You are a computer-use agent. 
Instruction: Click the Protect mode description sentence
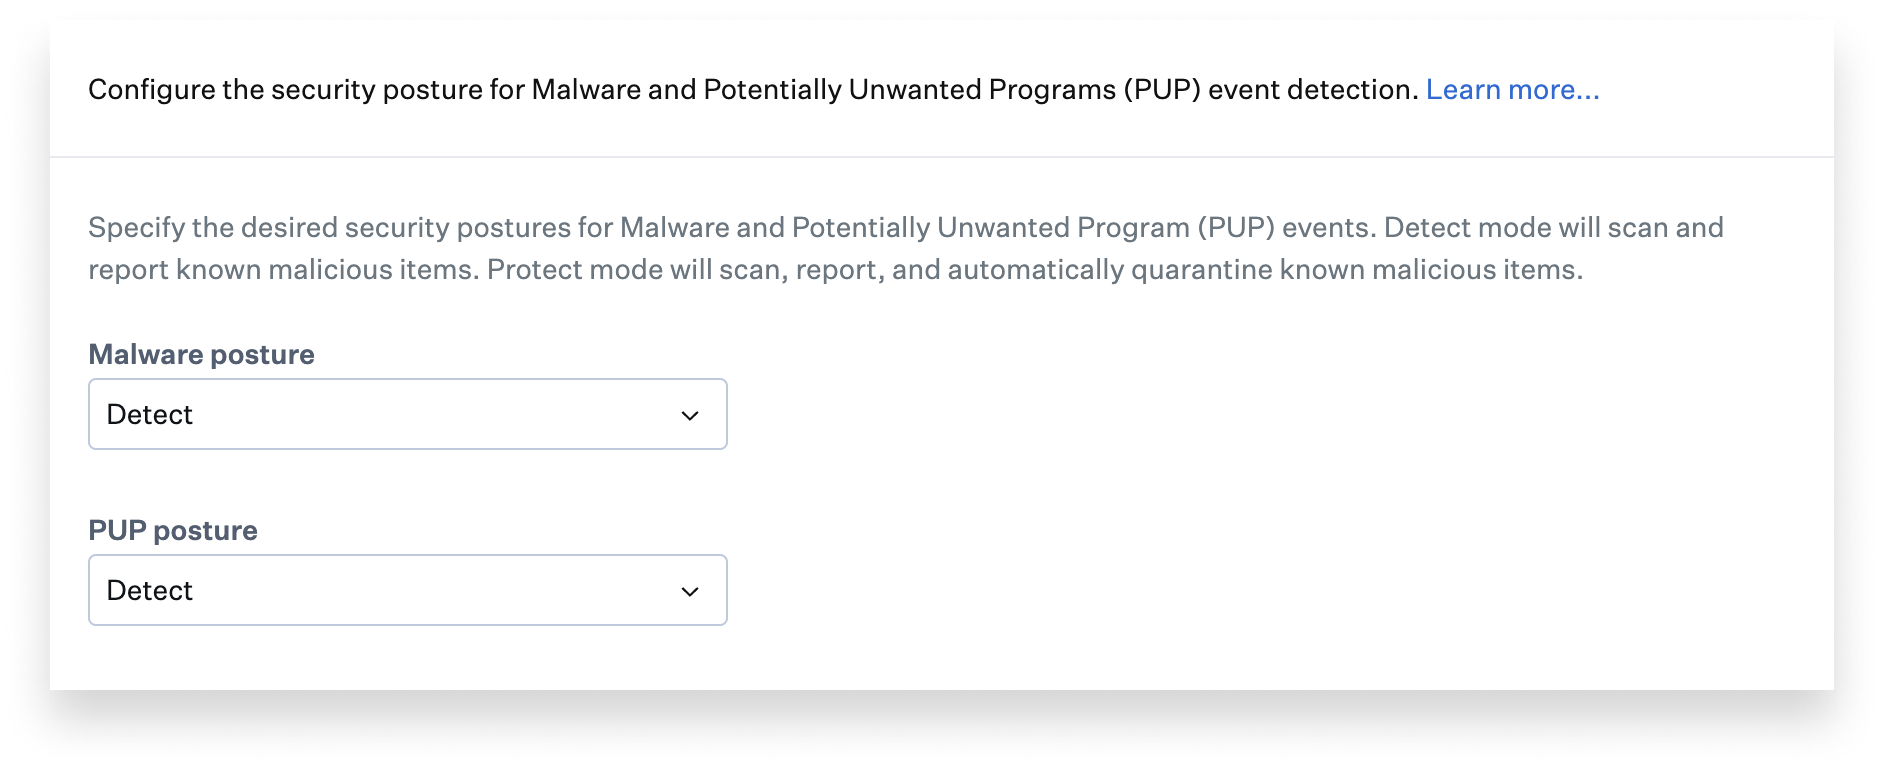(x=1035, y=270)
